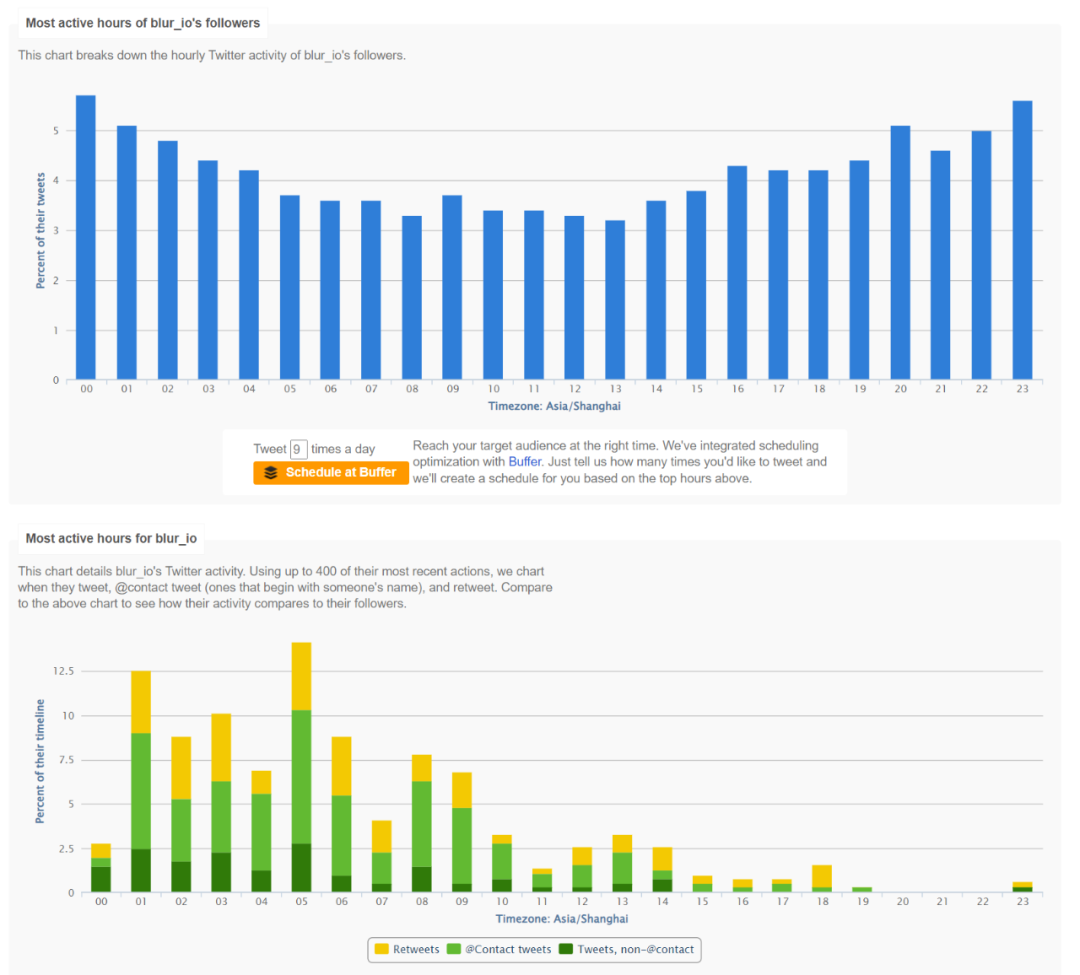This screenshot has width=1080, height=975.
Task: Click the 'Most active hours for blur_io' heading
Action: [x=111, y=538]
